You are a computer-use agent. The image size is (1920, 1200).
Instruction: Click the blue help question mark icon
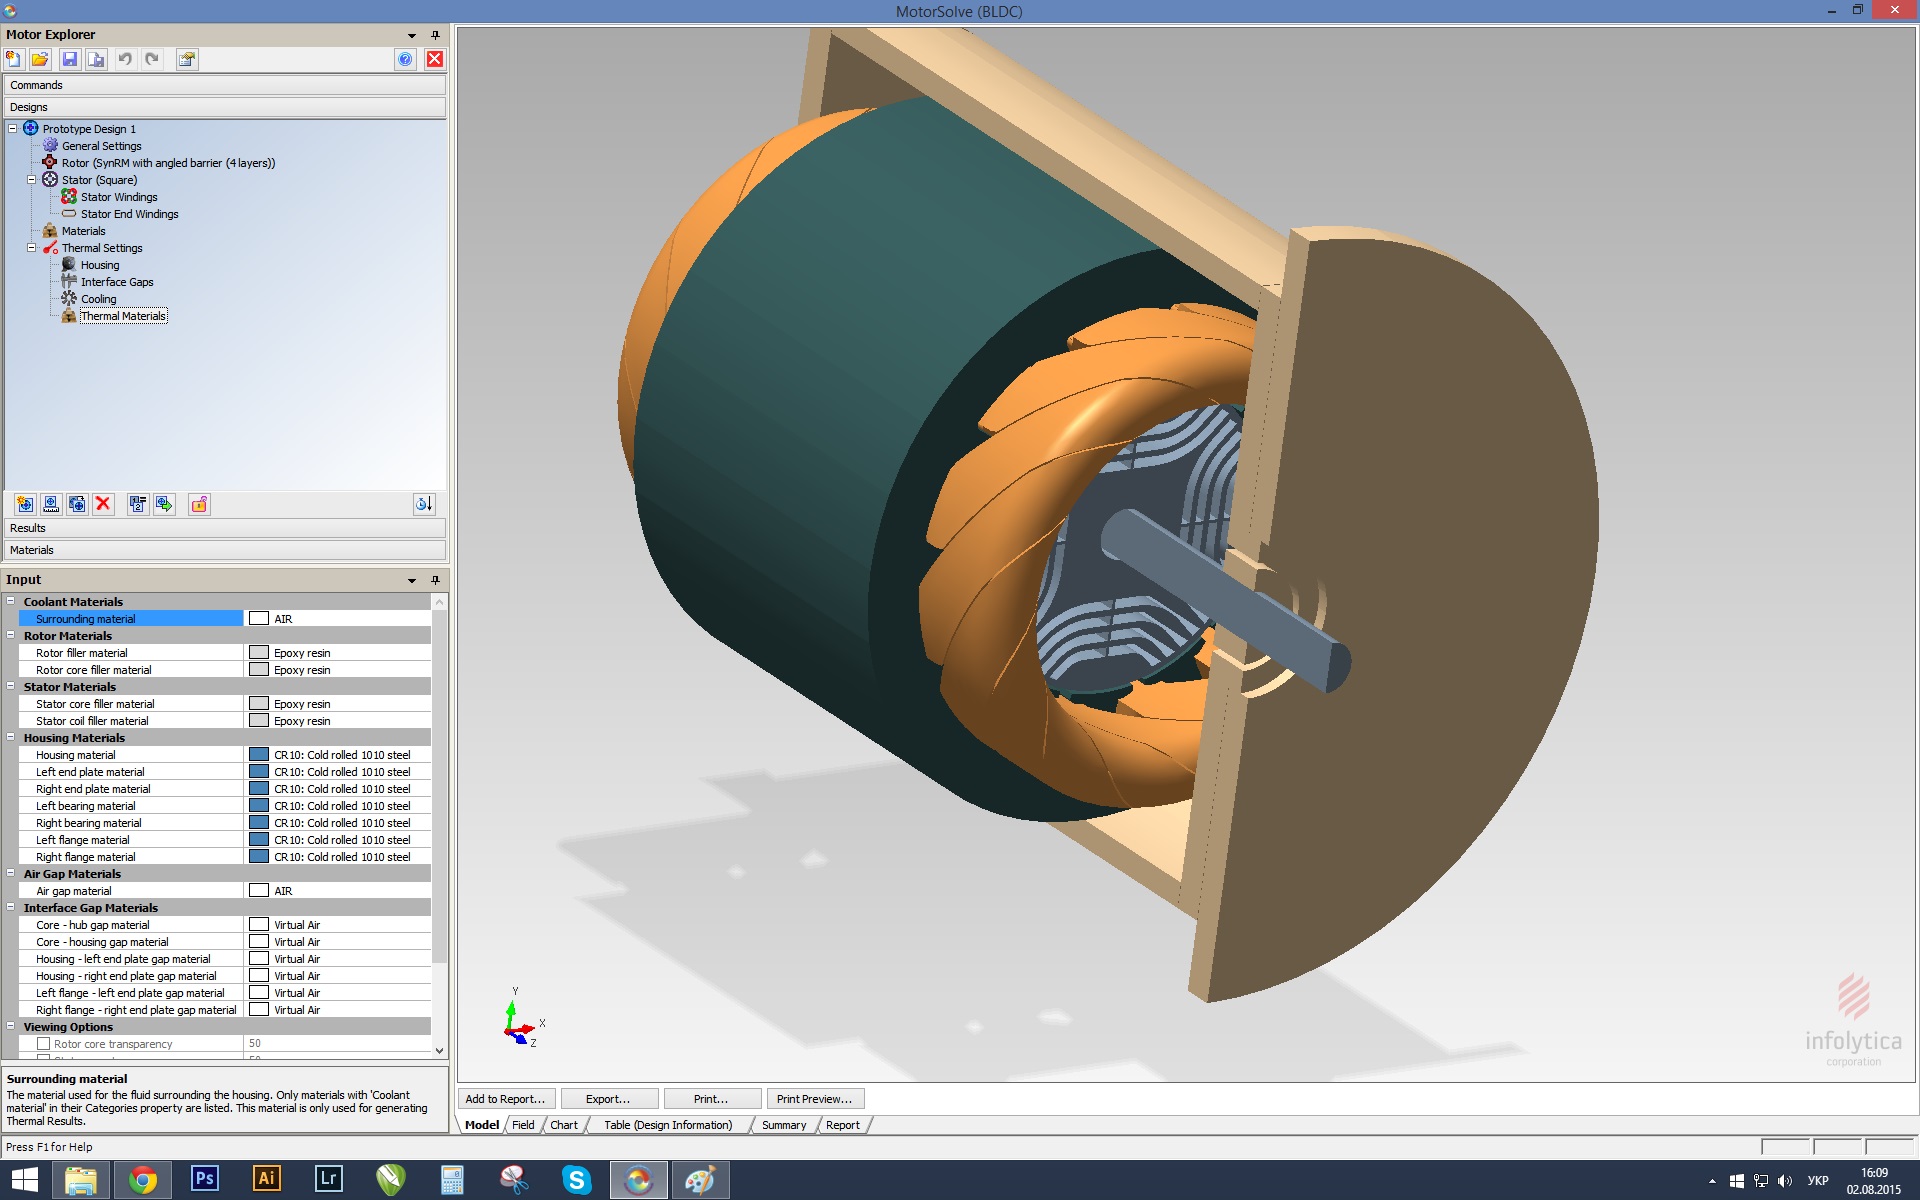coord(405,59)
